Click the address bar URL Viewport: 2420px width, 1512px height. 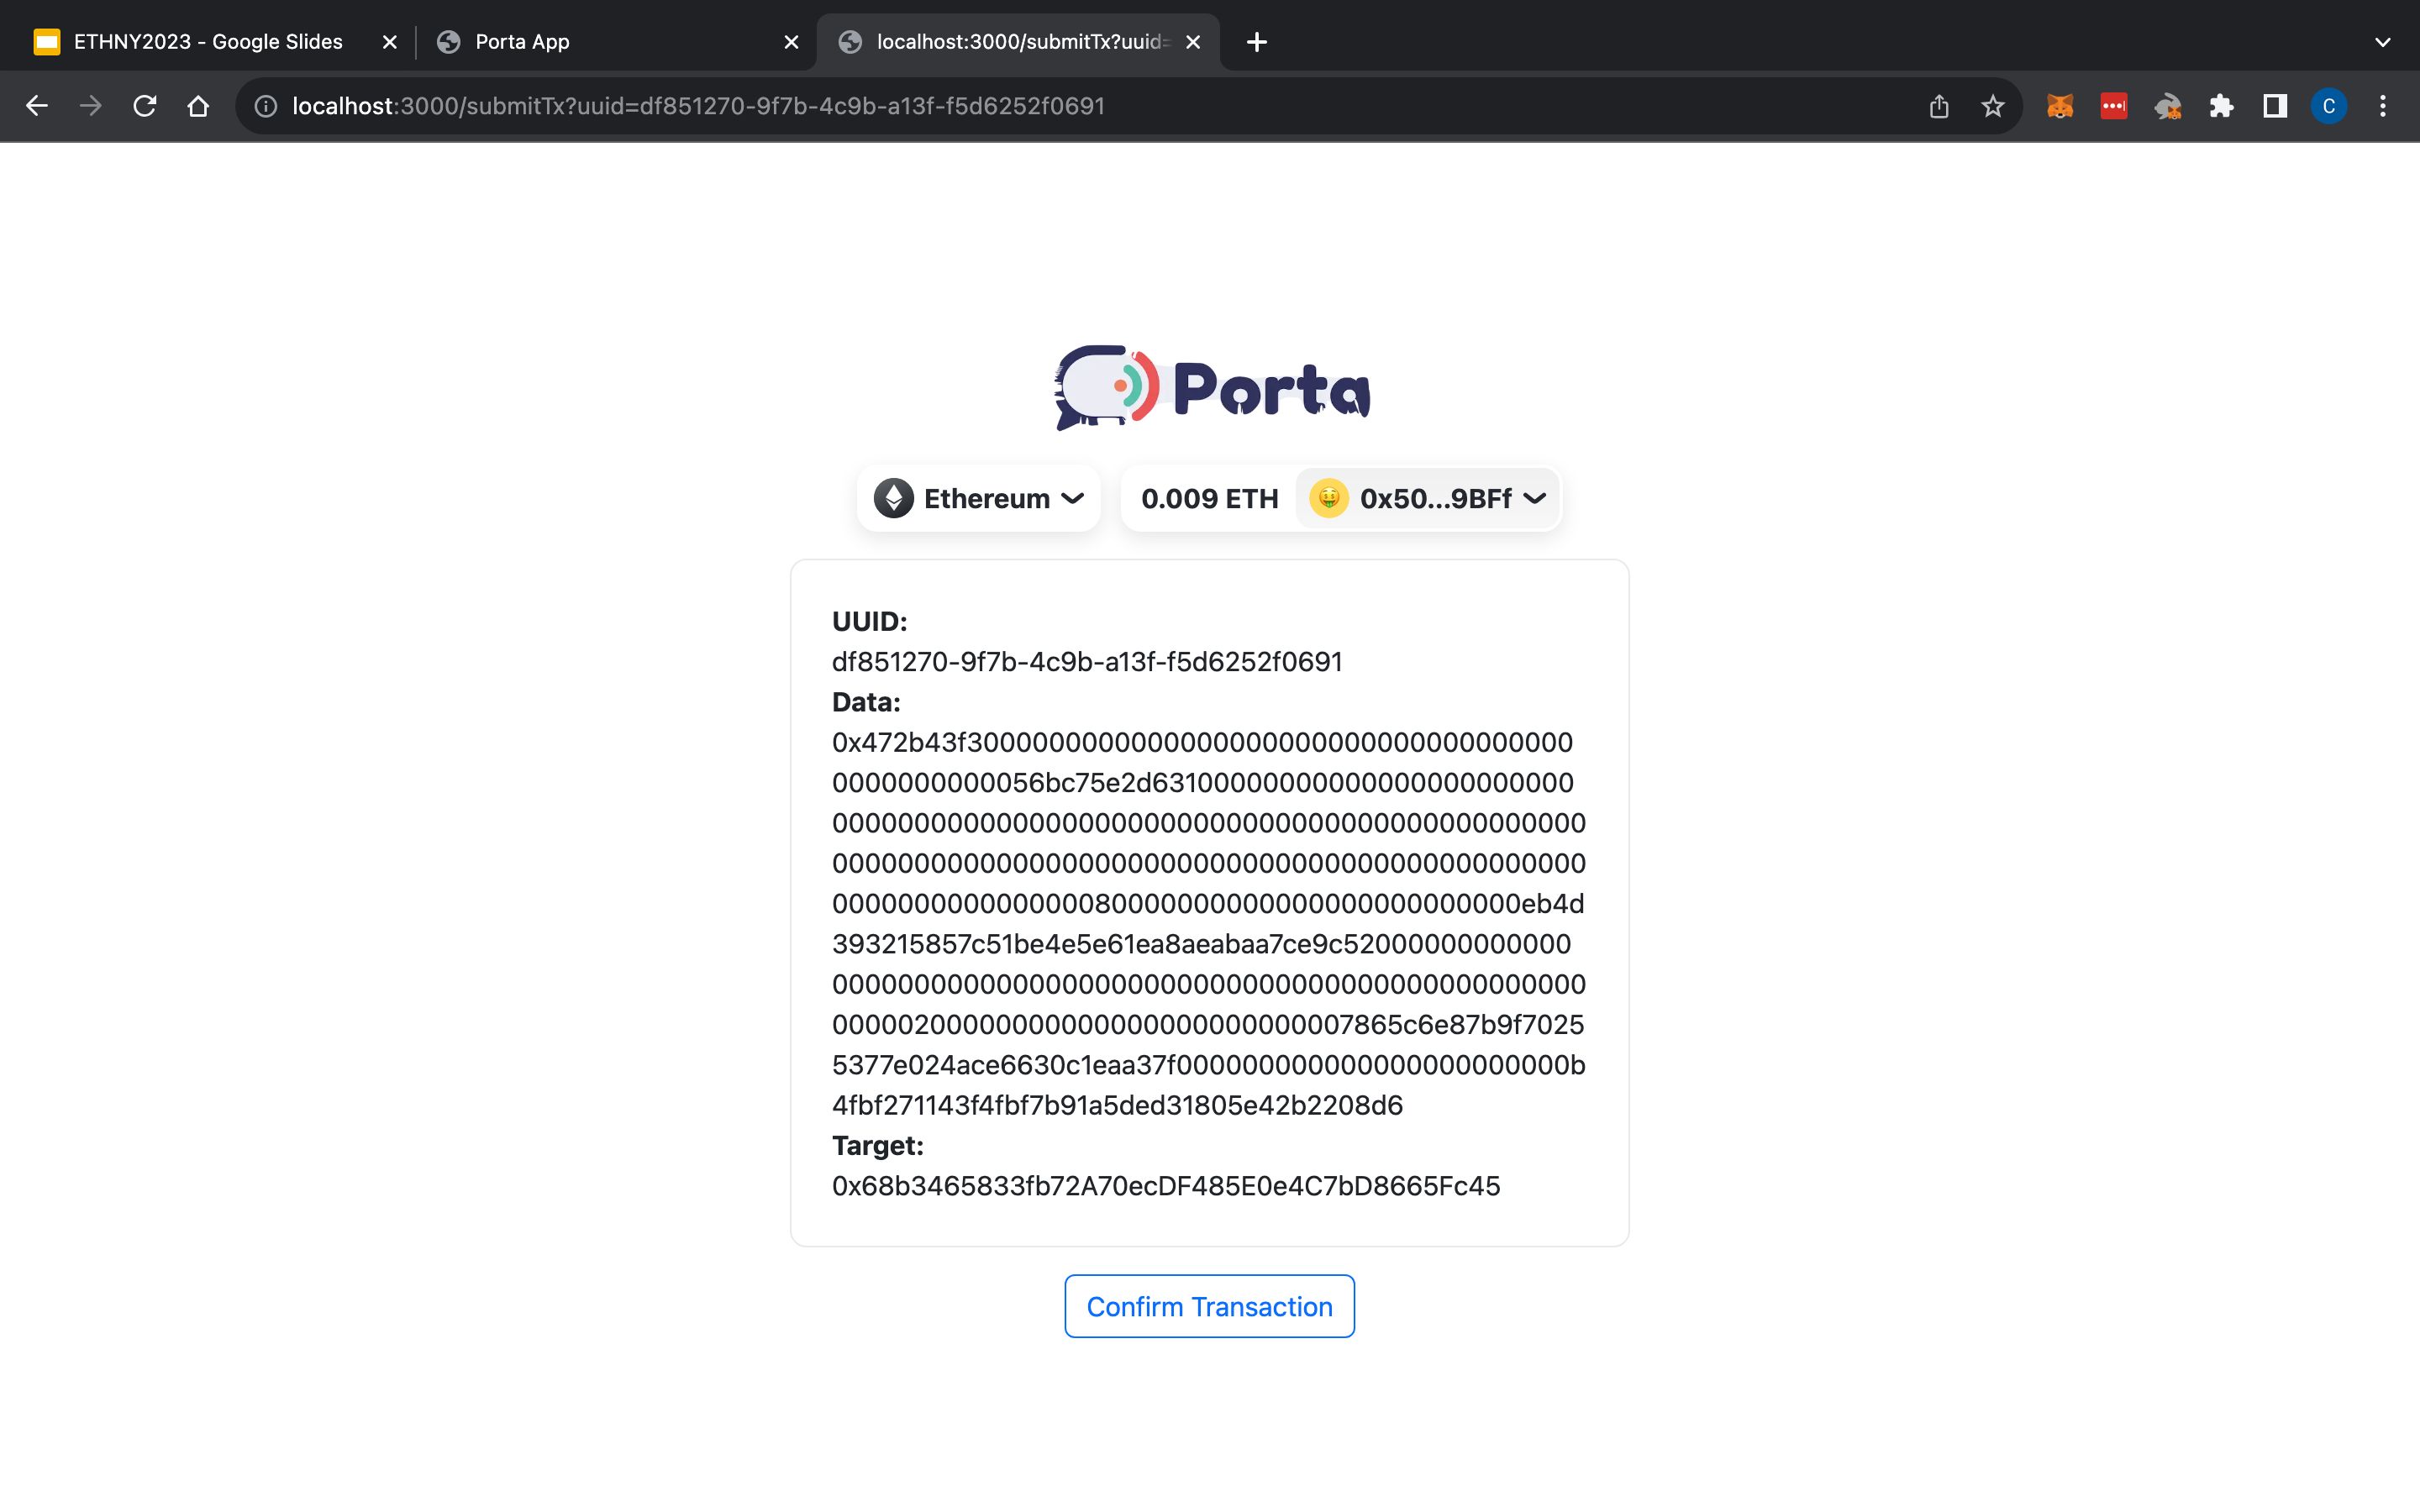(698, 106)
